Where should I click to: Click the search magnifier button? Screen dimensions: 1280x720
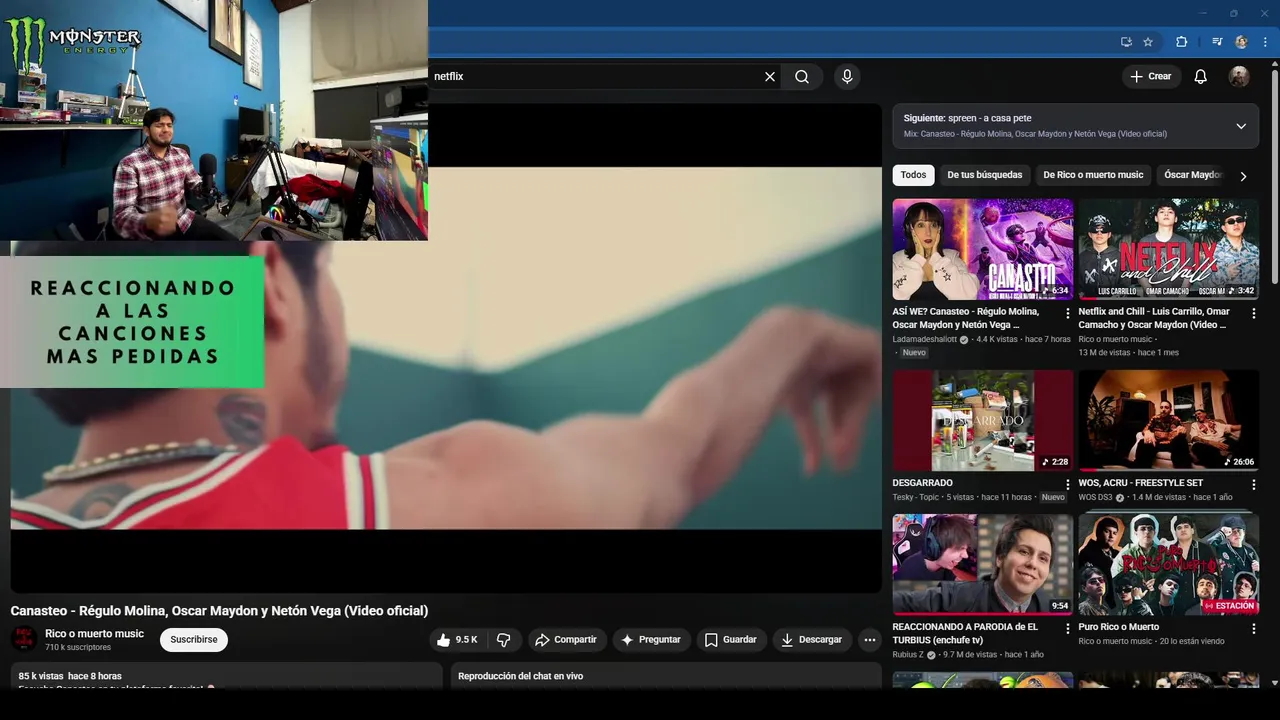pos(802,77)
